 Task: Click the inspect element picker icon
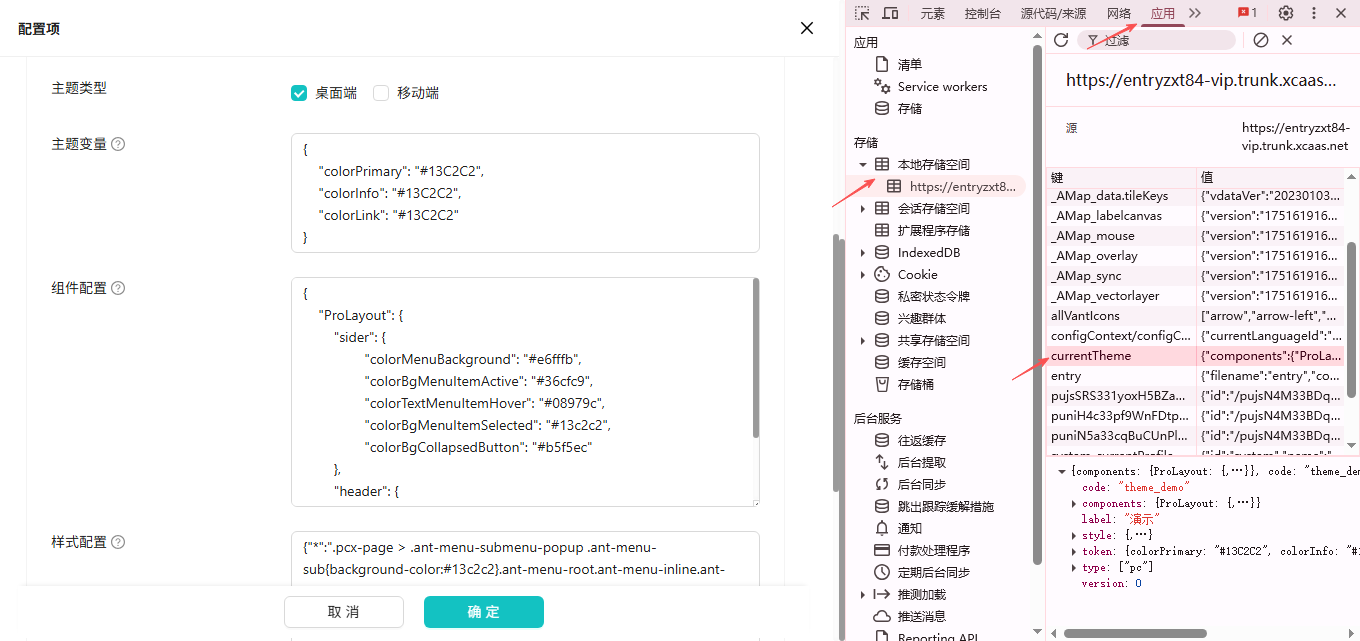point(862,13)
